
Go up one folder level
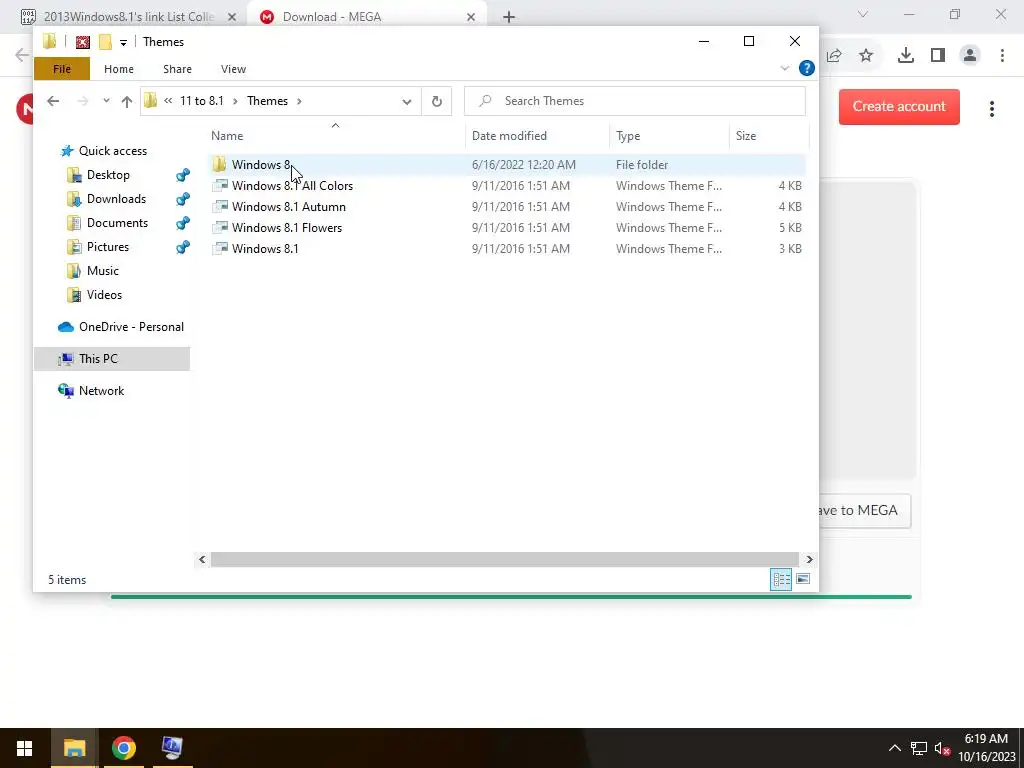[x=127, y=101]
